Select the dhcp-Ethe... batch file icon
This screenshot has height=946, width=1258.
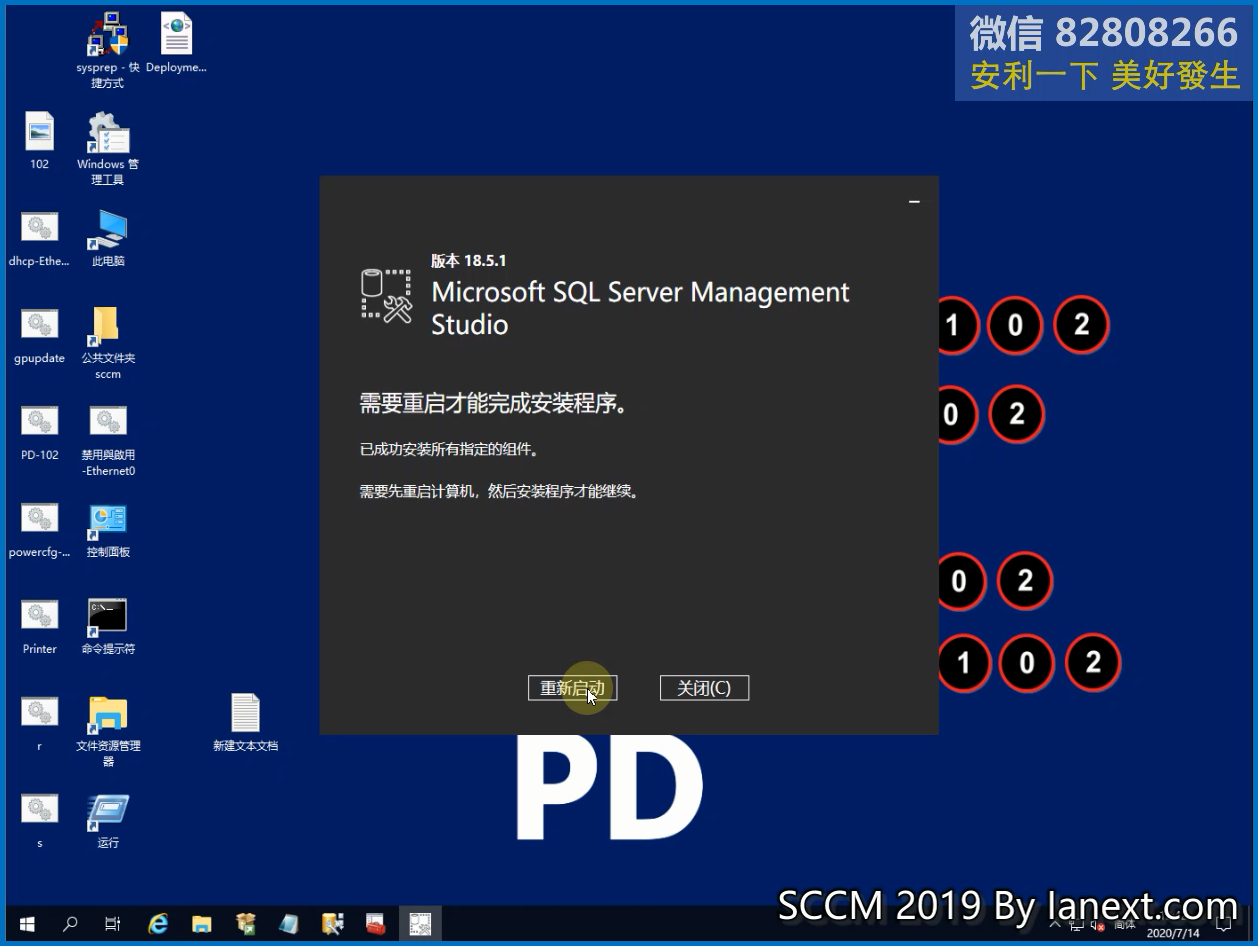click(40, 238)
